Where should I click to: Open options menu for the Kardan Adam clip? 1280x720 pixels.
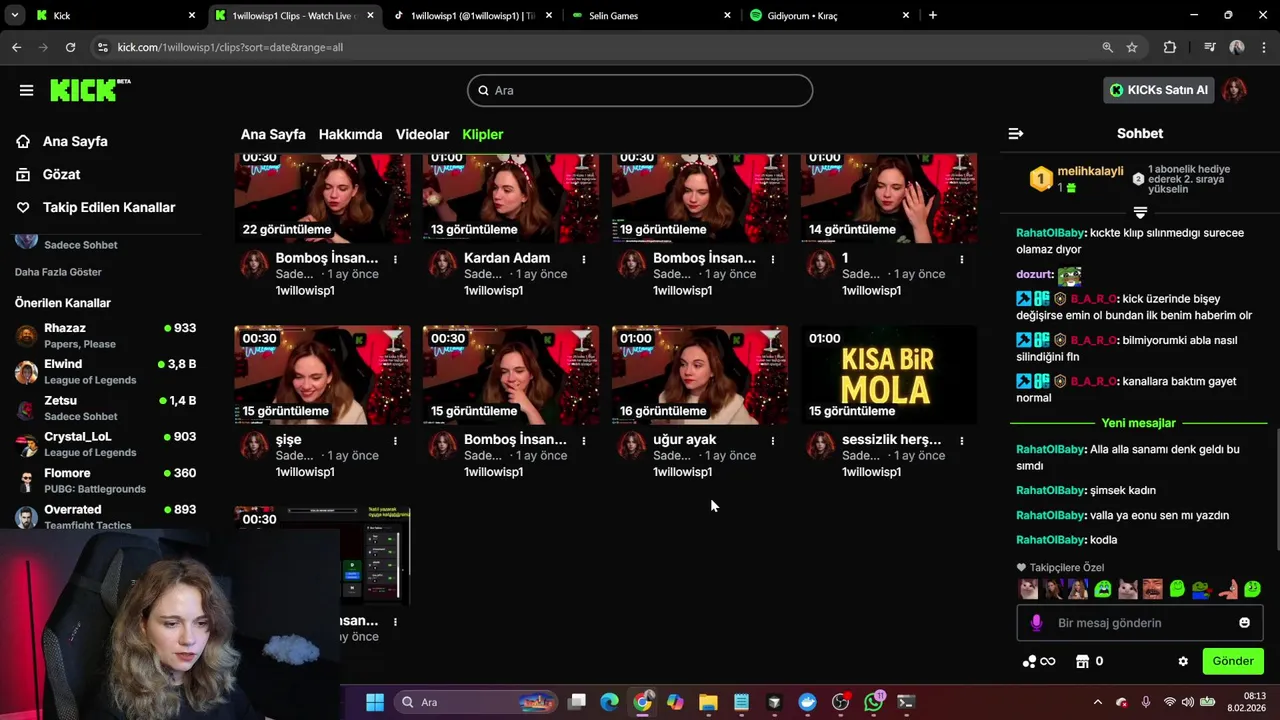(x=584, y=259)
